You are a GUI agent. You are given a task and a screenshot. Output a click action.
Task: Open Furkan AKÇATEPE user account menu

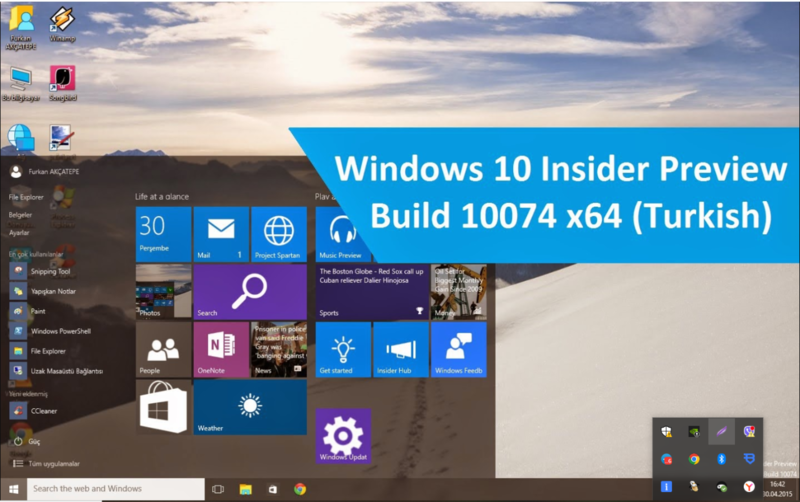(x=45, y=171)
